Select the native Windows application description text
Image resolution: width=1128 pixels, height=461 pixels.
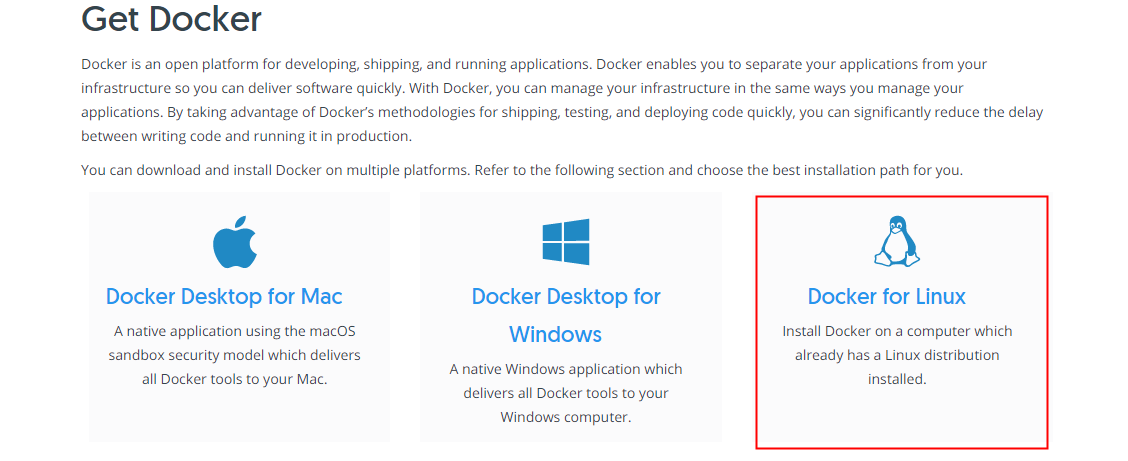click(x=565, y=393)
